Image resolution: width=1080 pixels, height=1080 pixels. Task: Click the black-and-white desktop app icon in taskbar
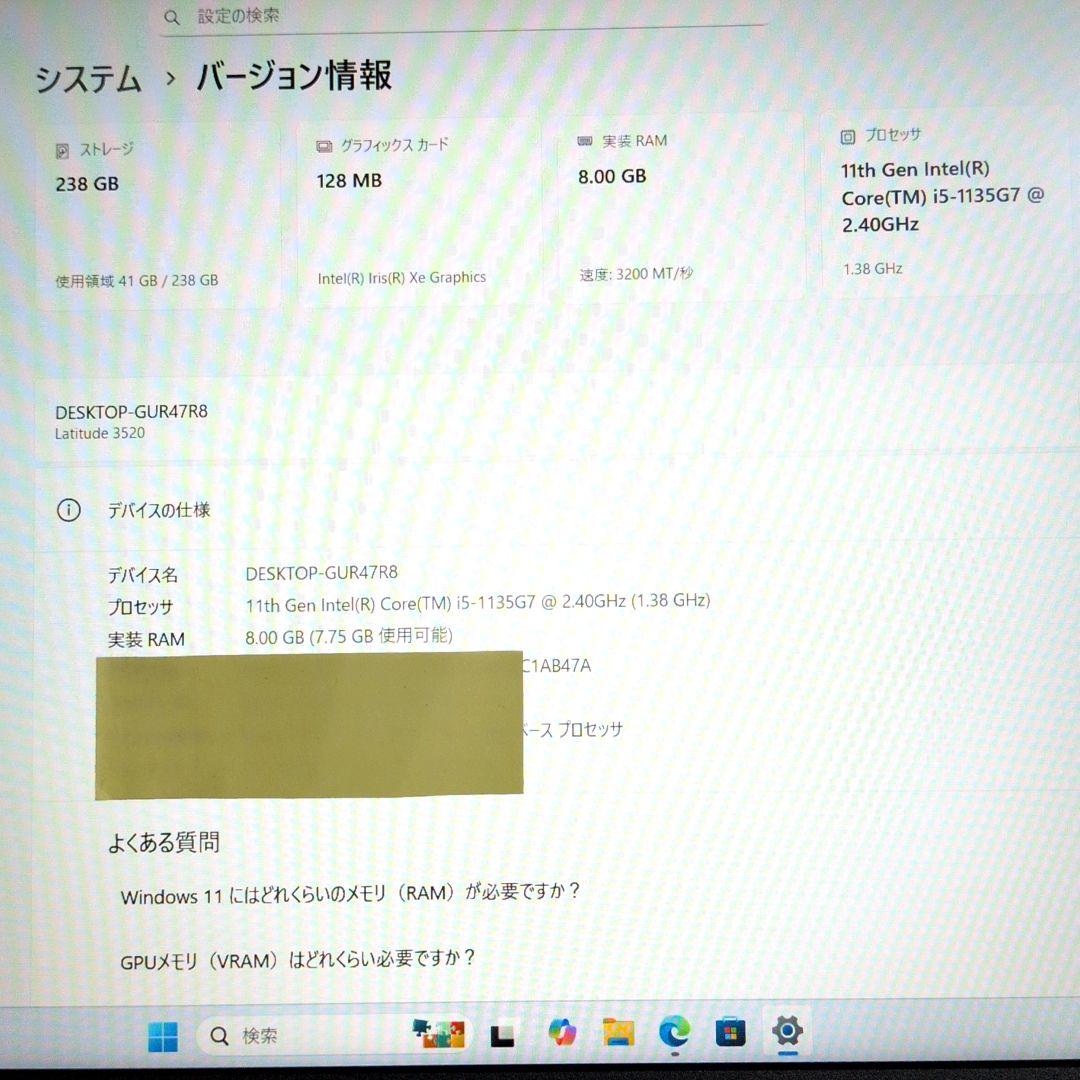(501, 1037)
